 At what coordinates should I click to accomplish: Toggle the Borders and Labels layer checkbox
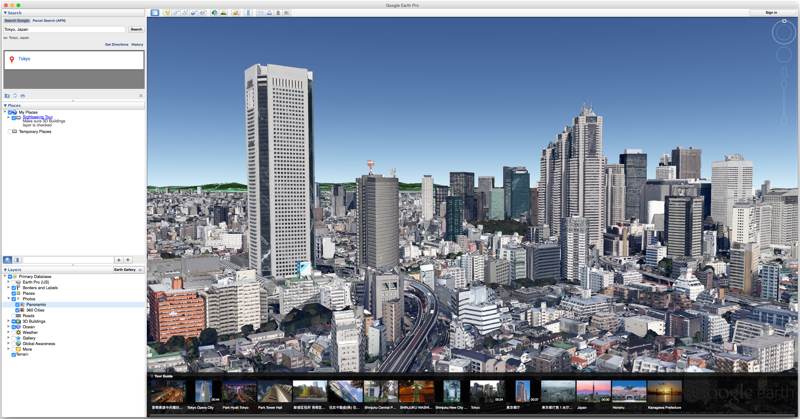(x=14, y=288)
